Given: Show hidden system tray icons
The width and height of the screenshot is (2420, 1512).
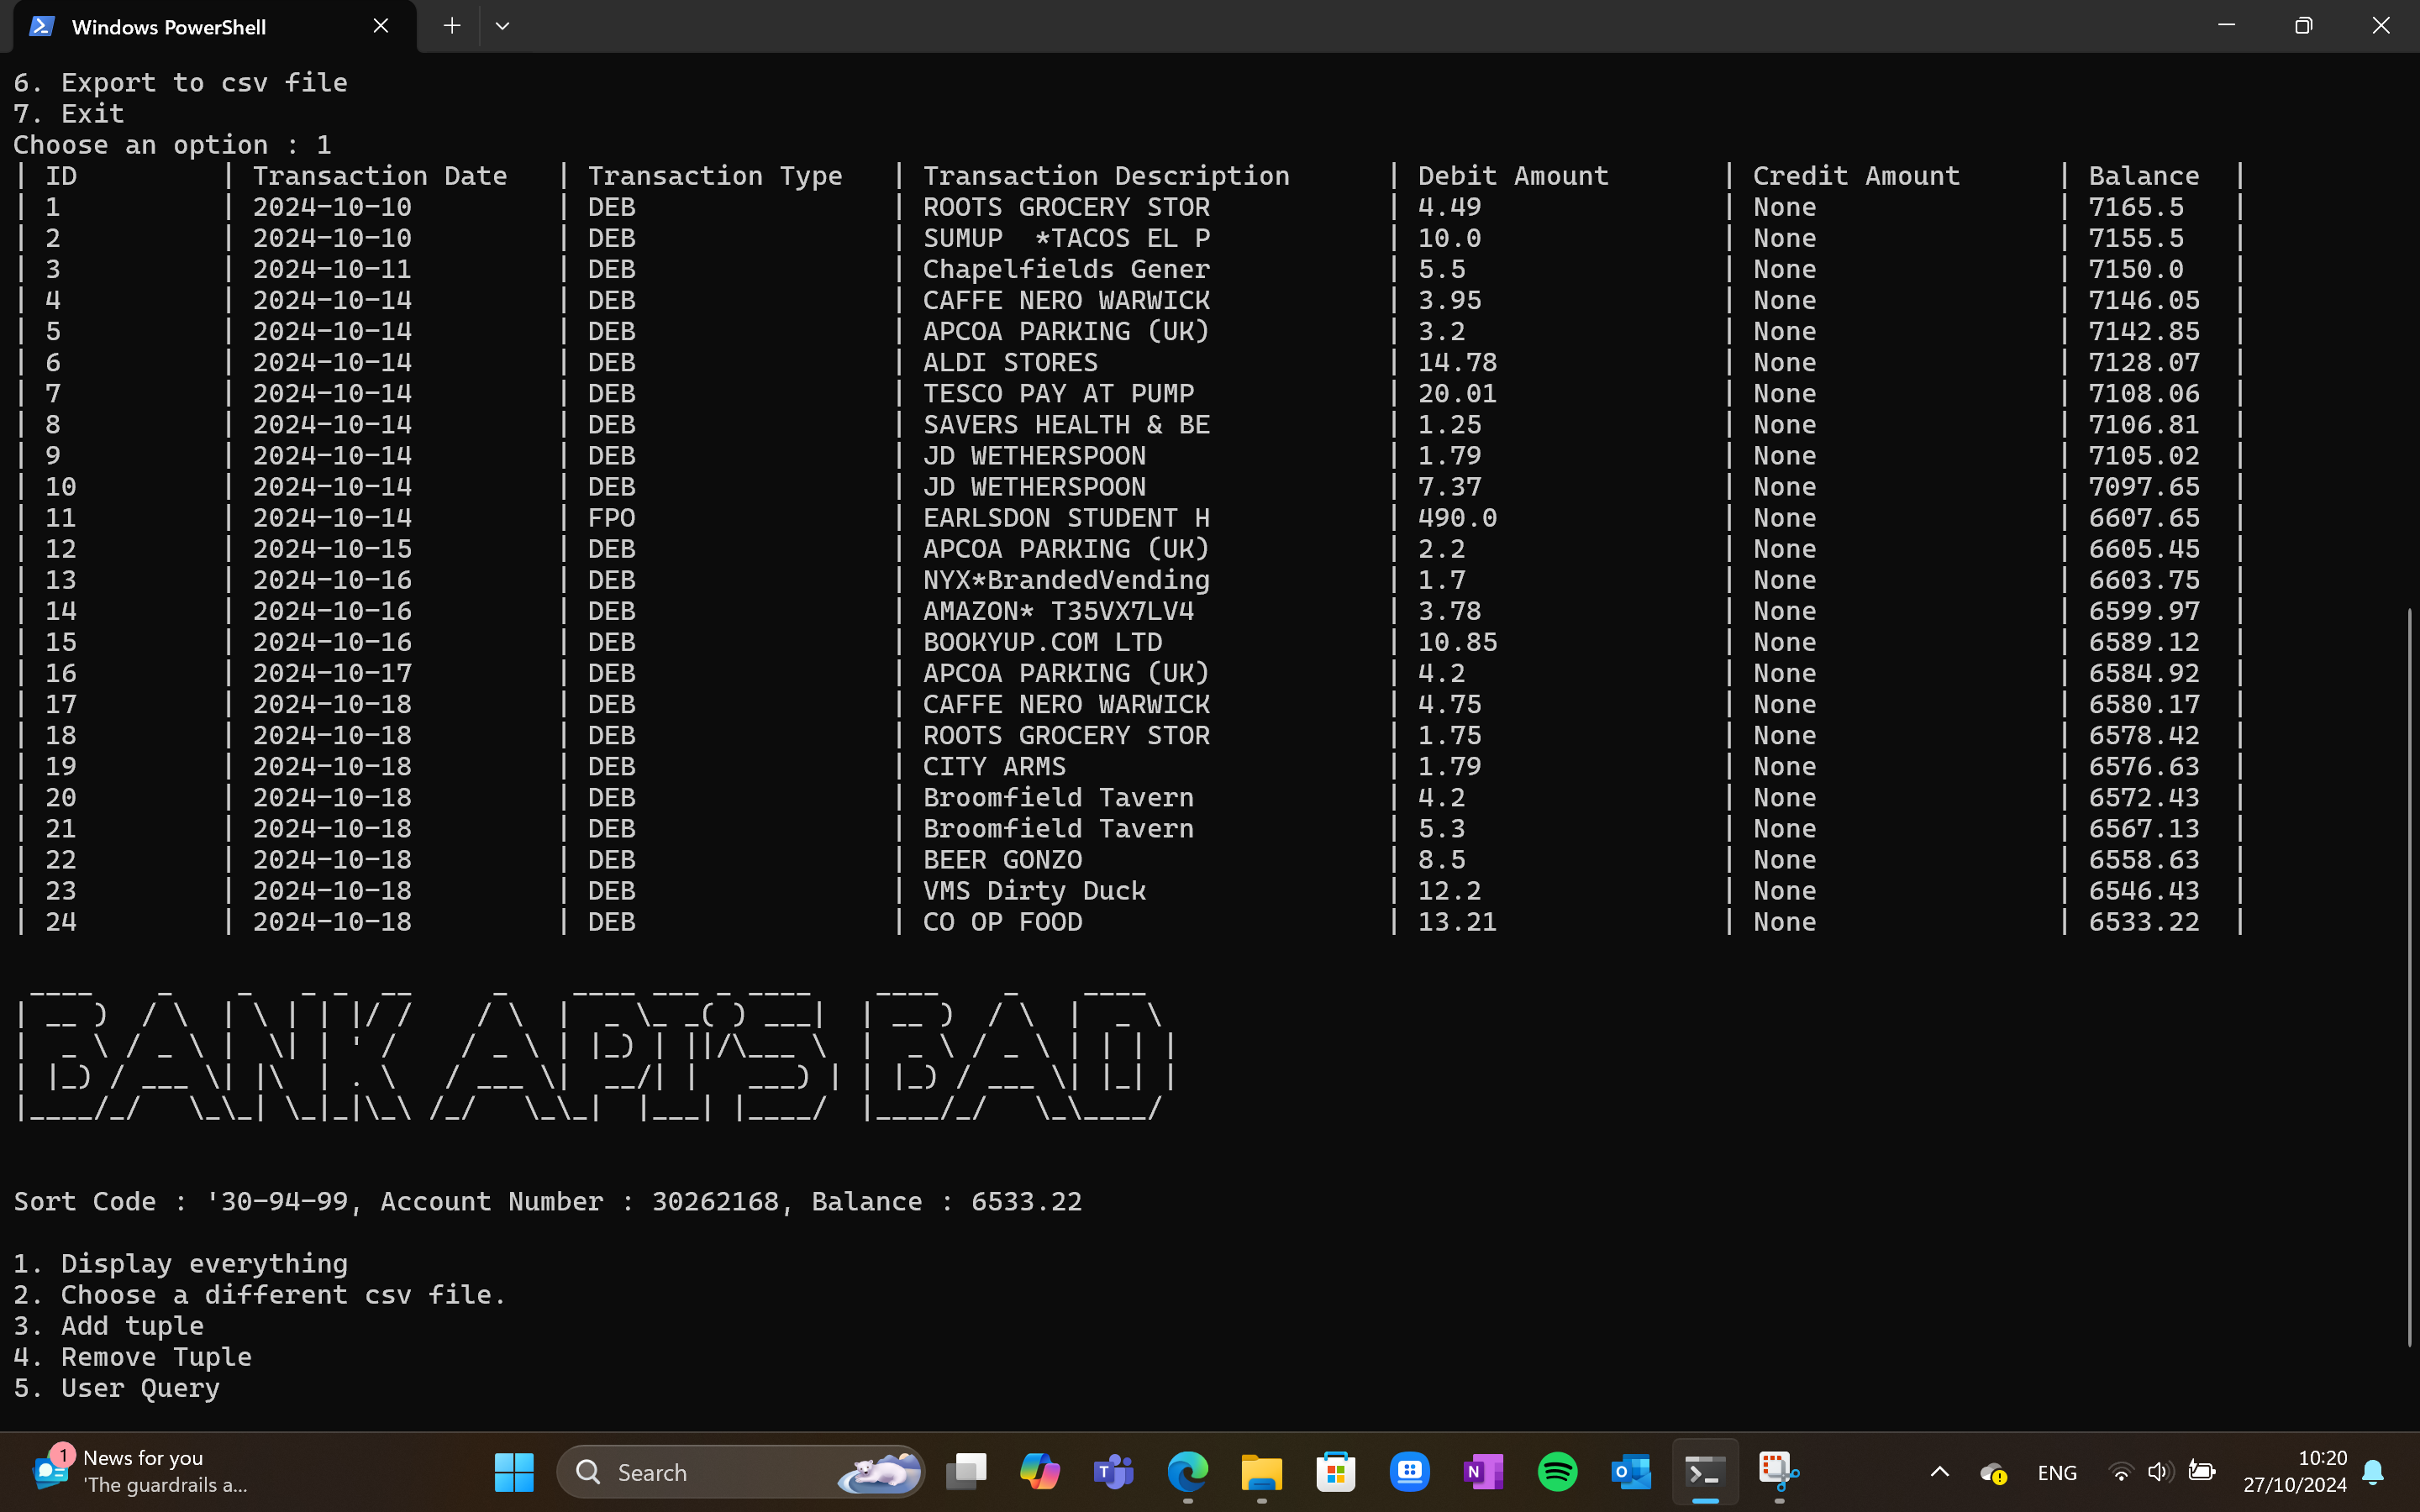Looking at the screenshot, I should click(x=1939, y=1472).
